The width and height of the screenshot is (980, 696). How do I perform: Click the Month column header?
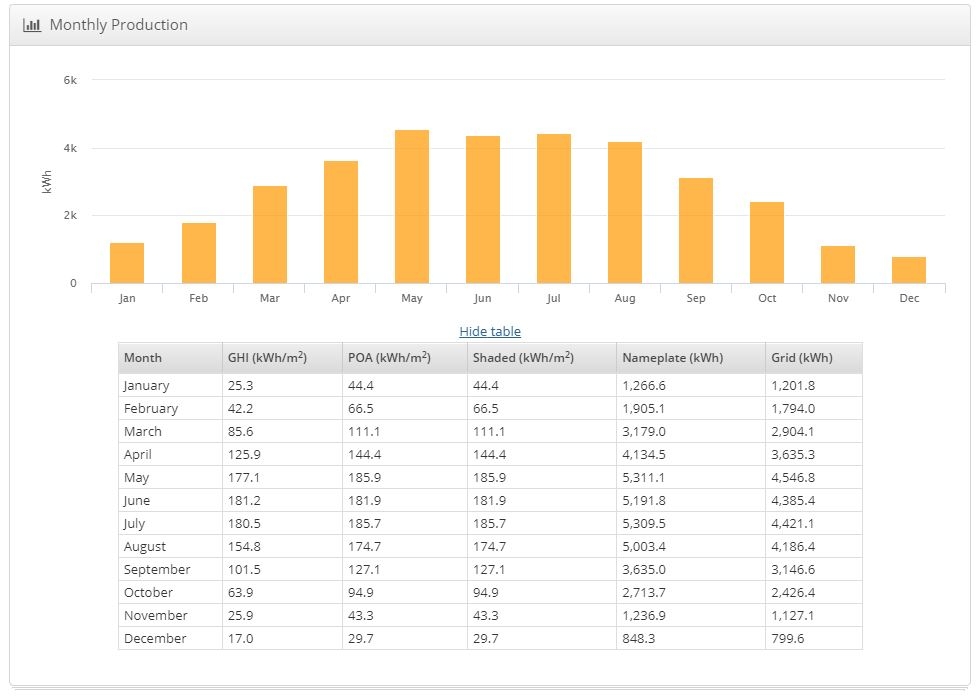coord(143,358)
